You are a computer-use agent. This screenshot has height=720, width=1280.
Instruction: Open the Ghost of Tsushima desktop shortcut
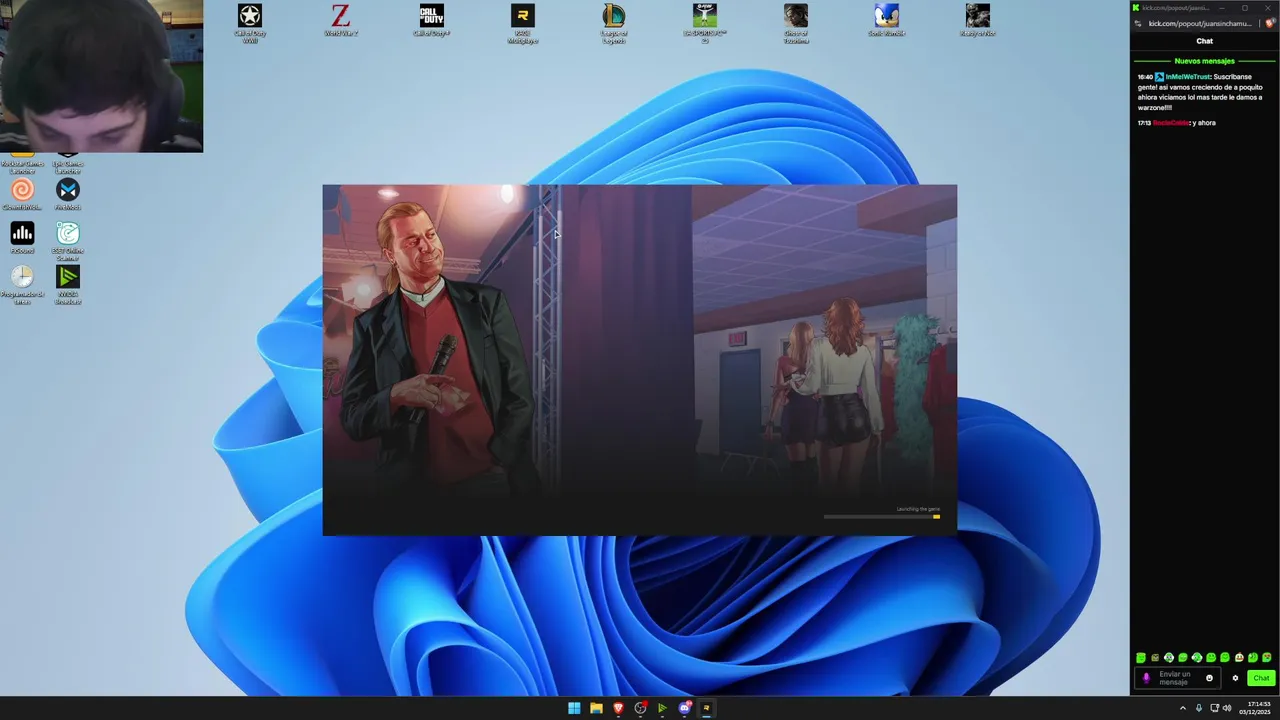(796, 22)
